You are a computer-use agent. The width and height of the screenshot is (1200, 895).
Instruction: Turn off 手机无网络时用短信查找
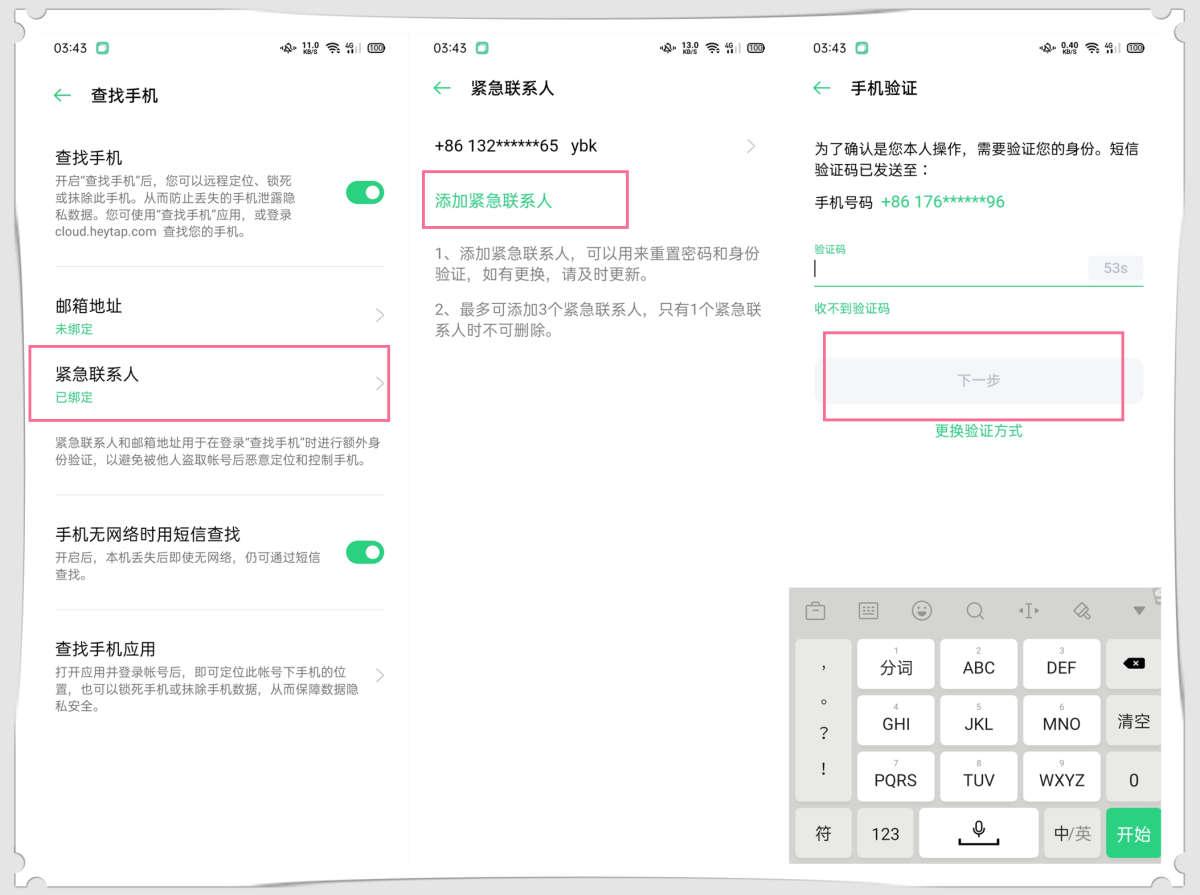click(x=364, y=552)
